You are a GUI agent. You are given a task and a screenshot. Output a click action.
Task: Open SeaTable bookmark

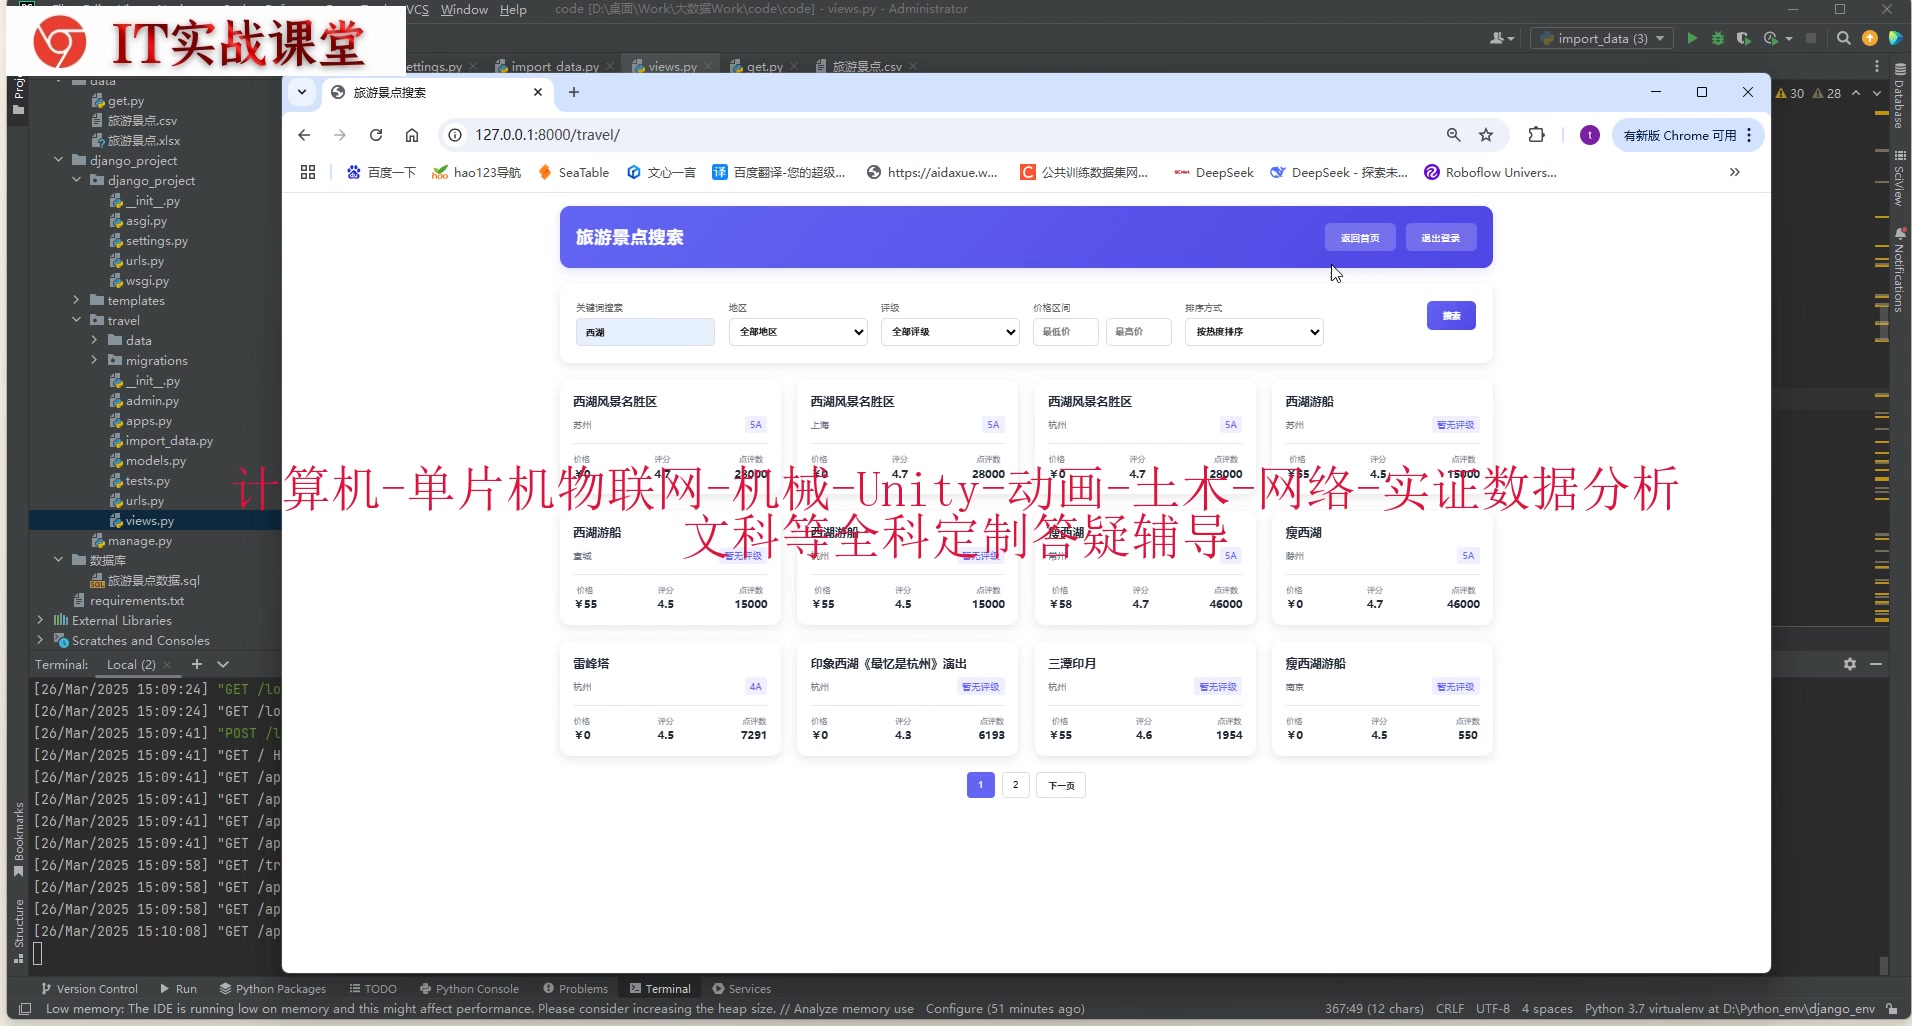[573, 172]
